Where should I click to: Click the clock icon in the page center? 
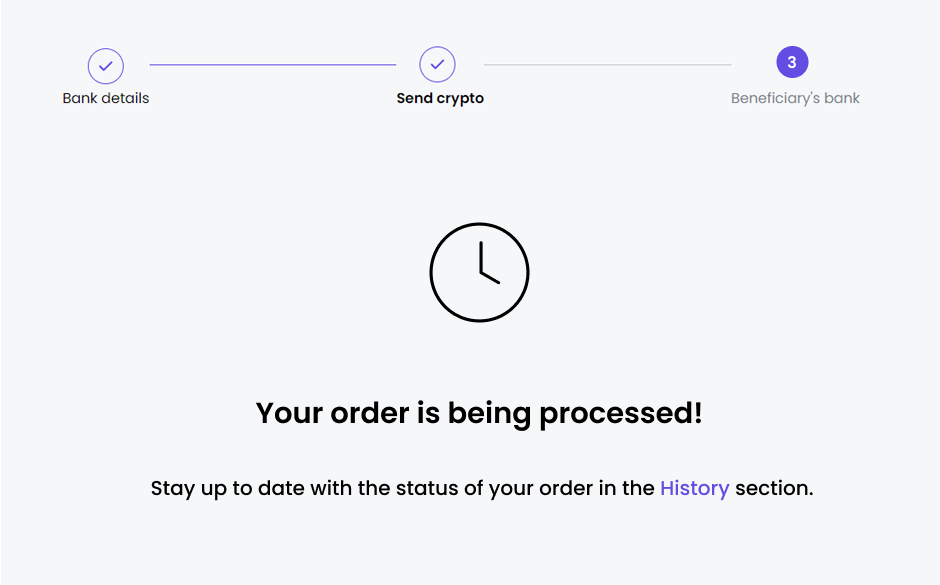tap(479, 272)
